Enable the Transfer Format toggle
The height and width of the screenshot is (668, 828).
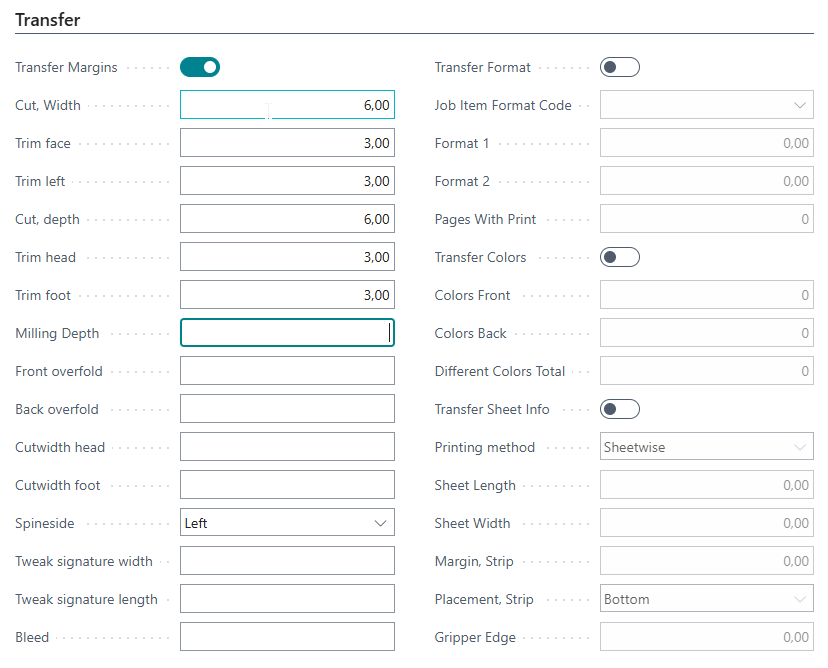(x=619, y=67)
